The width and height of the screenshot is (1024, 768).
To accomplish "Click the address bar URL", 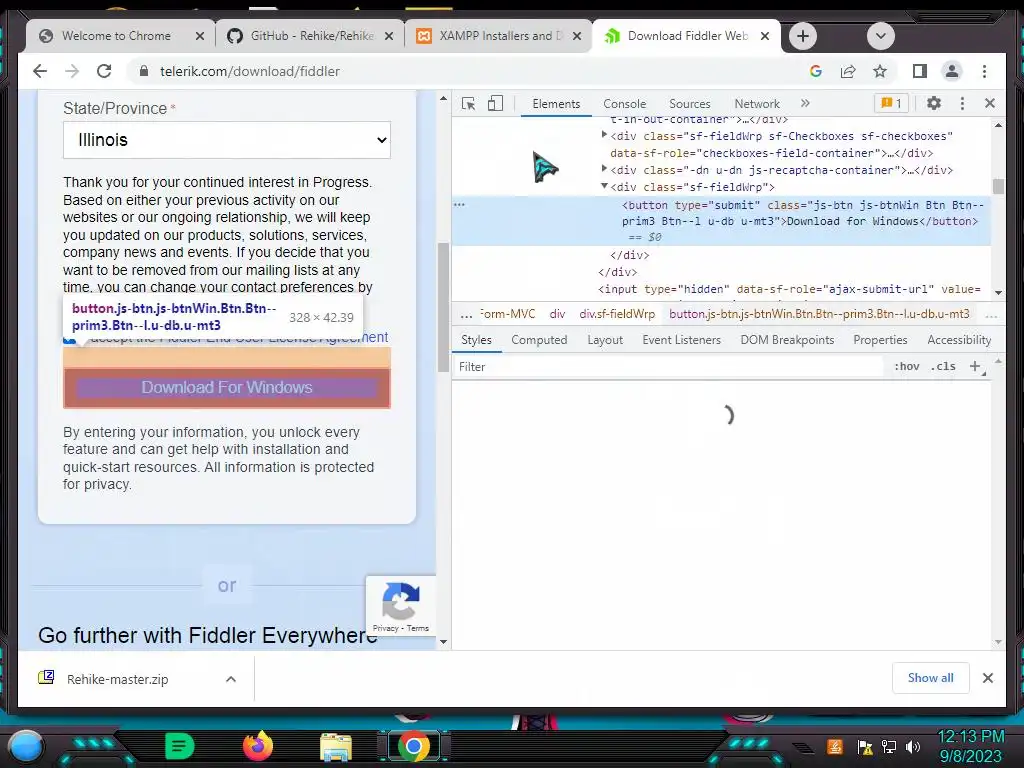I will [x=249, y=71].
